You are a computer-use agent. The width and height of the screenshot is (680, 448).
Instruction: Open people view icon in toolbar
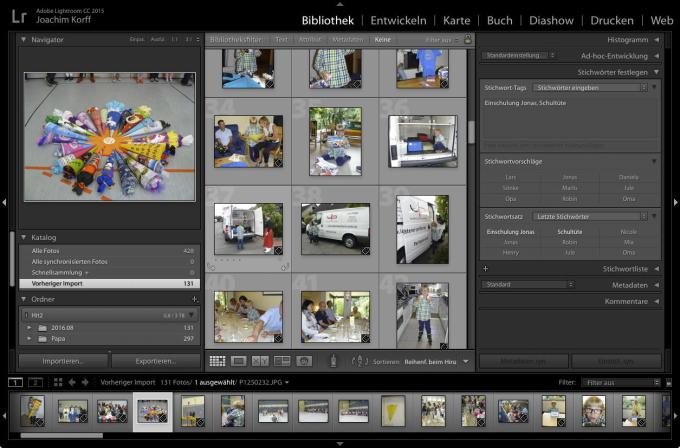304,361
